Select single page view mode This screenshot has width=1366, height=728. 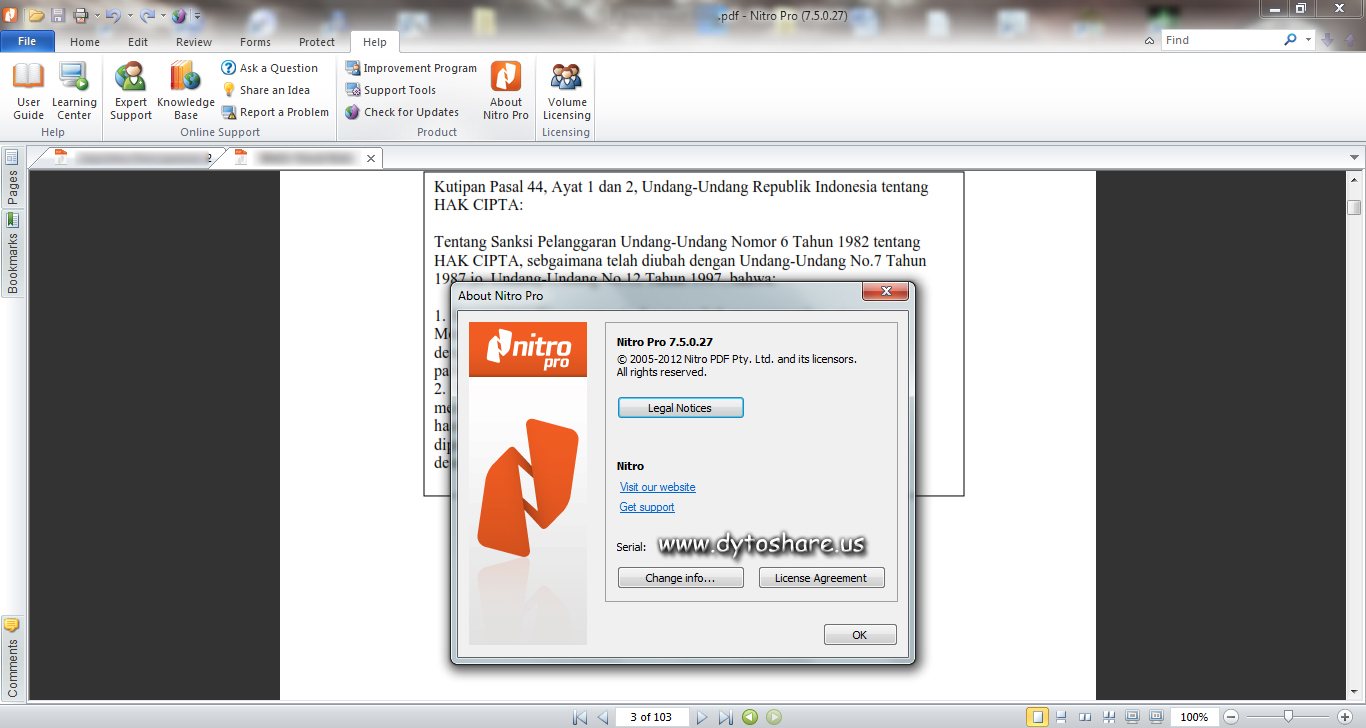pos(1038,717)
